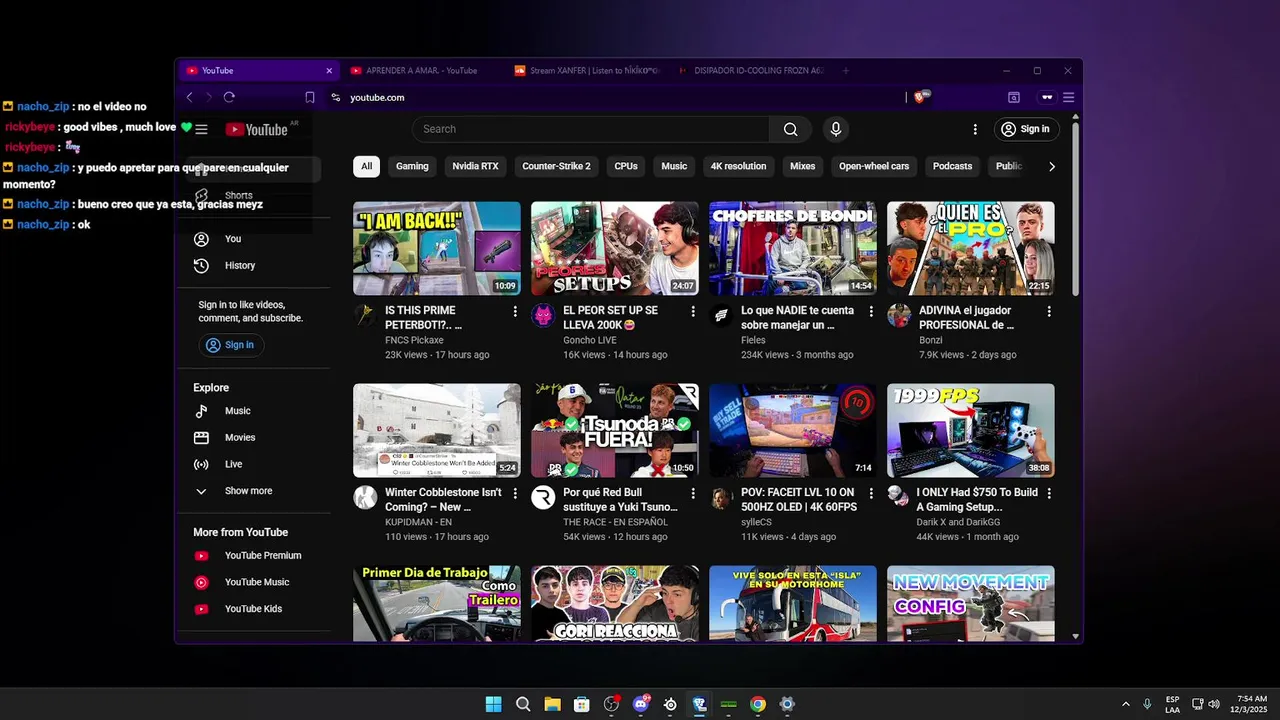Reload the page in browser toolbar
Image resolution: width=1280 pixels, height=720 pixels.
click(x=229, y=97)
